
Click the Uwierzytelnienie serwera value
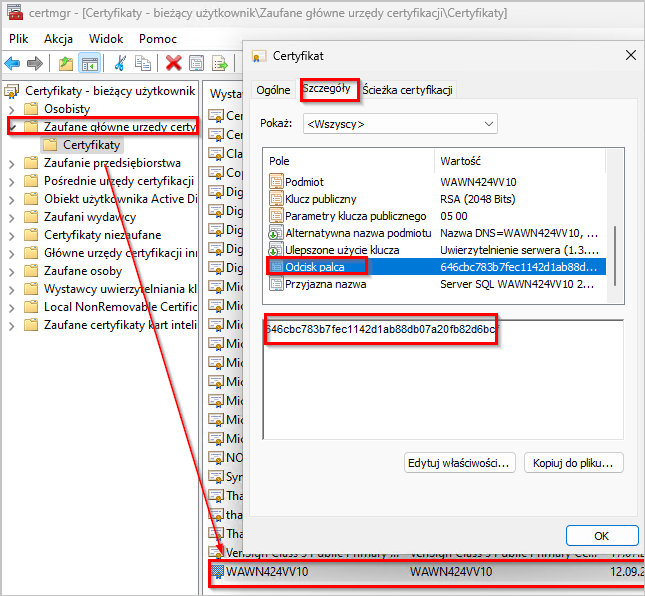[519, 250]
